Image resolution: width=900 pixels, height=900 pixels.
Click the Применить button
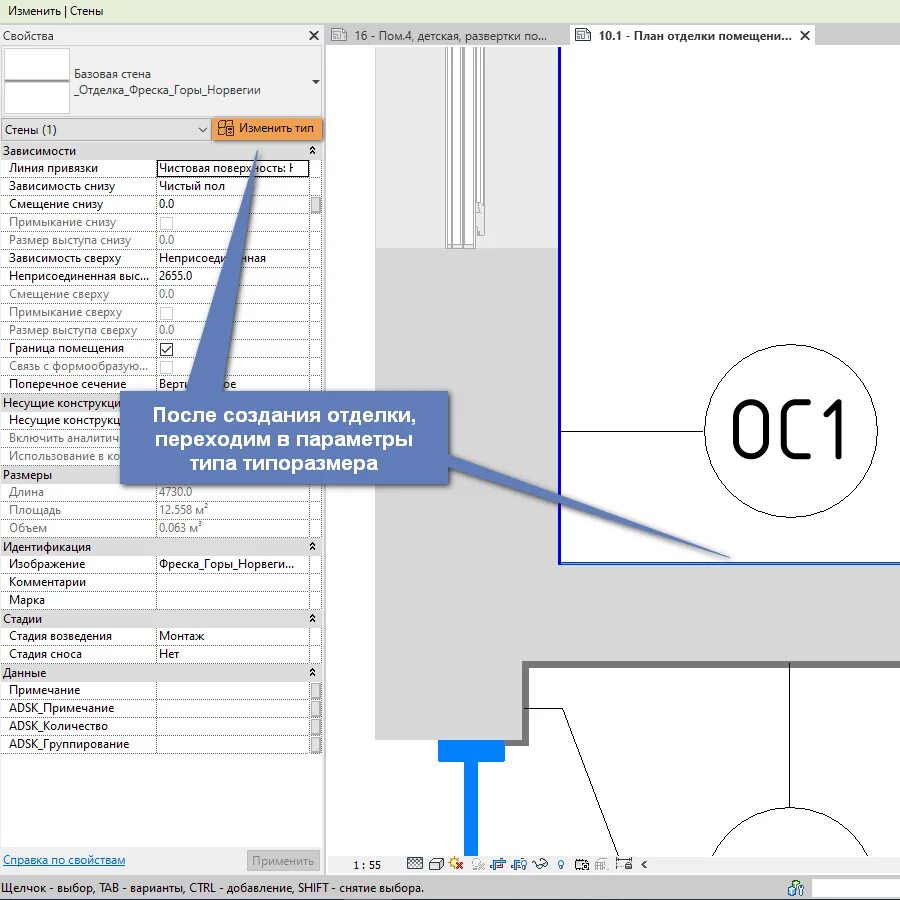[283, 861]
